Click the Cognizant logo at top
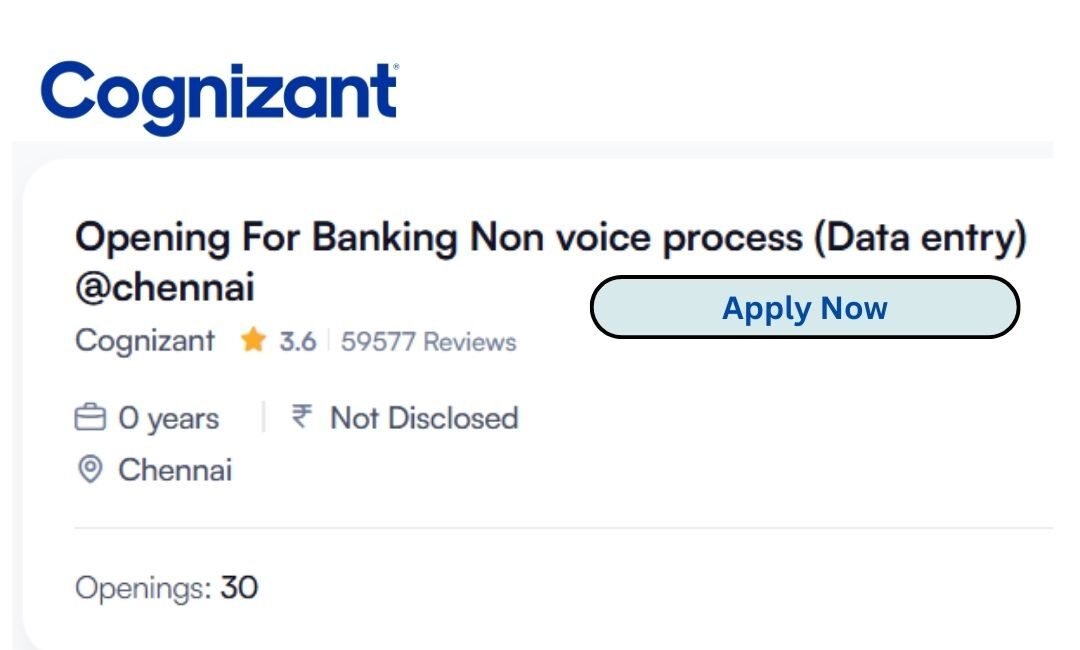1080x650 pixels. 218,95
